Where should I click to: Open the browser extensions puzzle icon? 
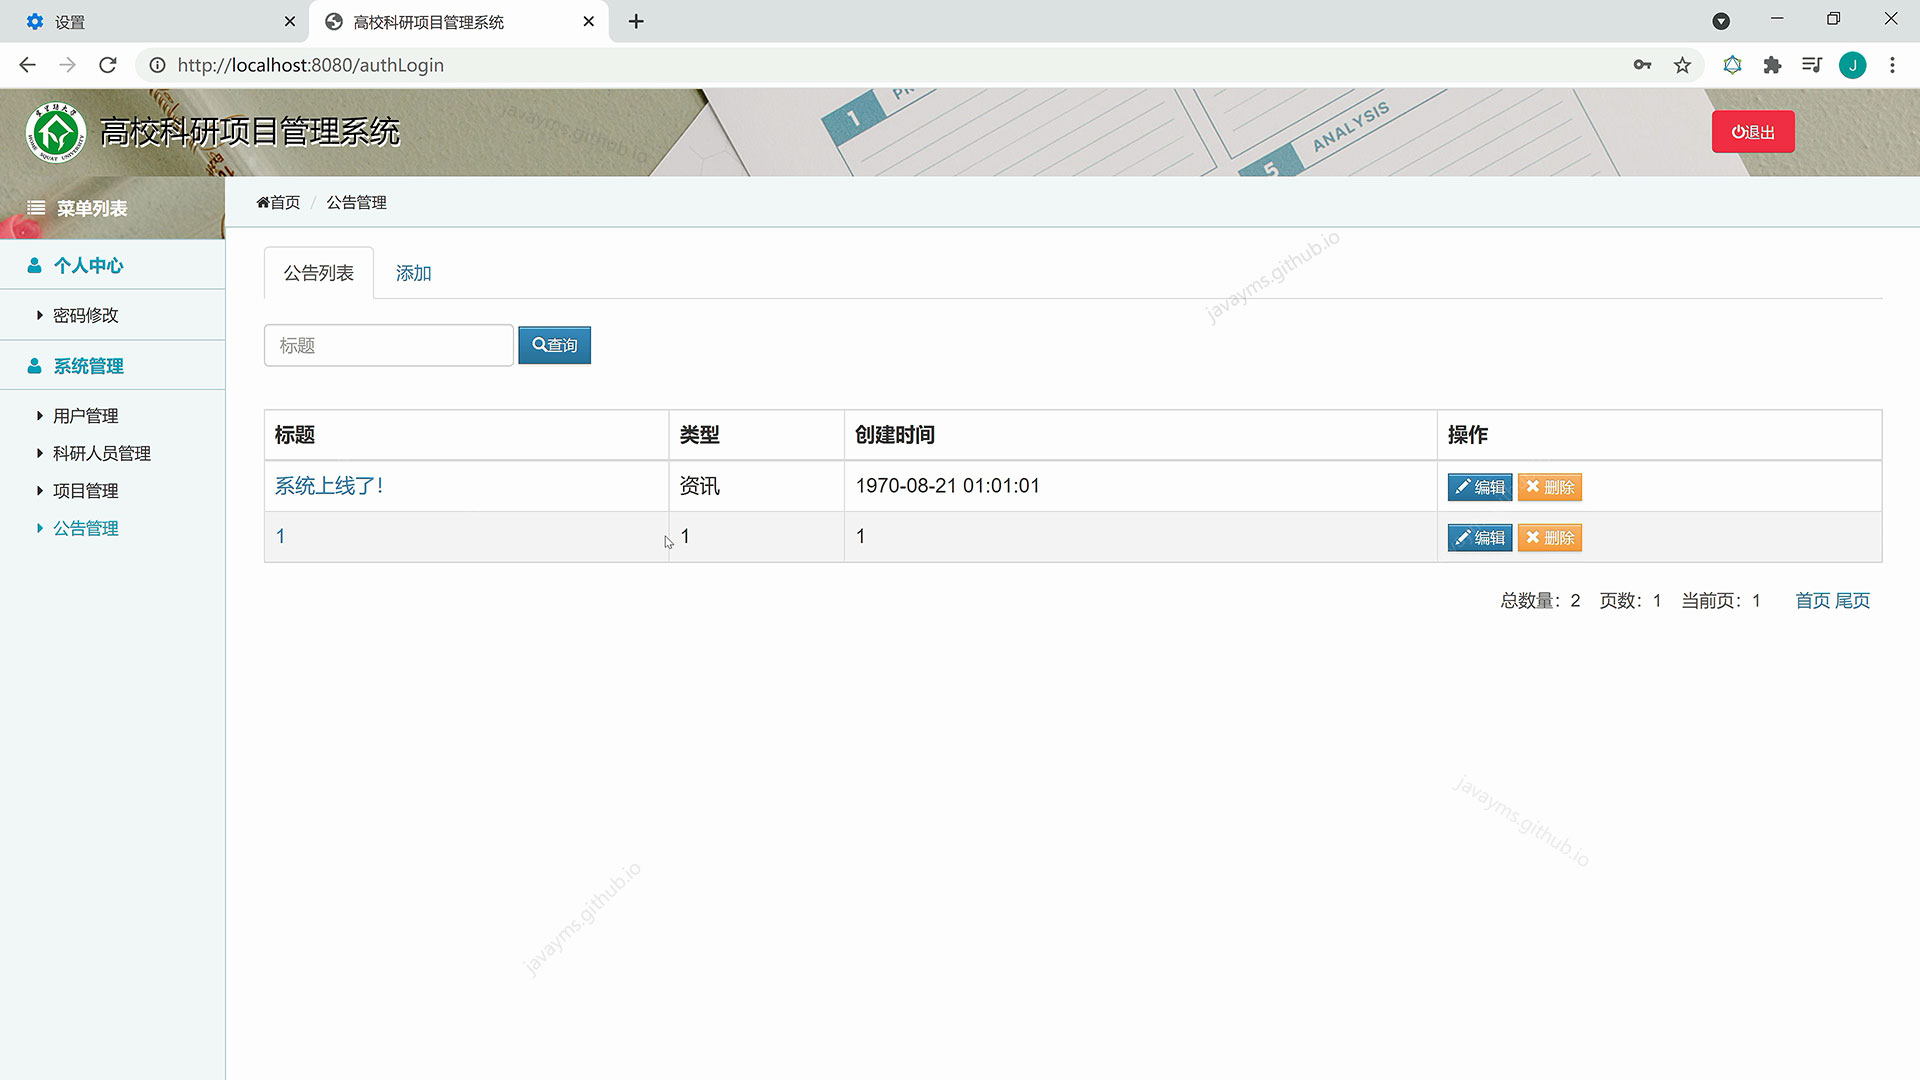click(x=1772, y=65)
